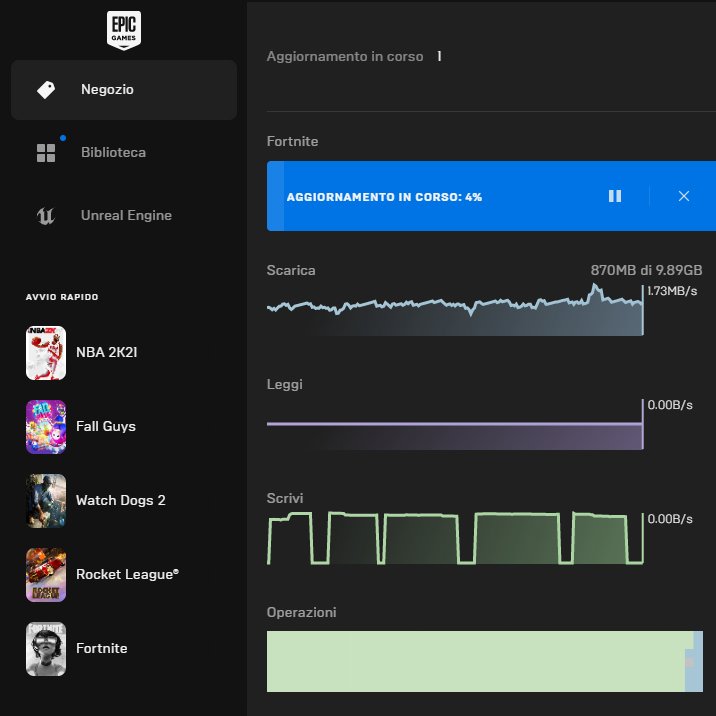Screen dimensions: 716x716
Task: Click the Scarica download speed graph
Action: pyautogui.click(x=455, y=311)
